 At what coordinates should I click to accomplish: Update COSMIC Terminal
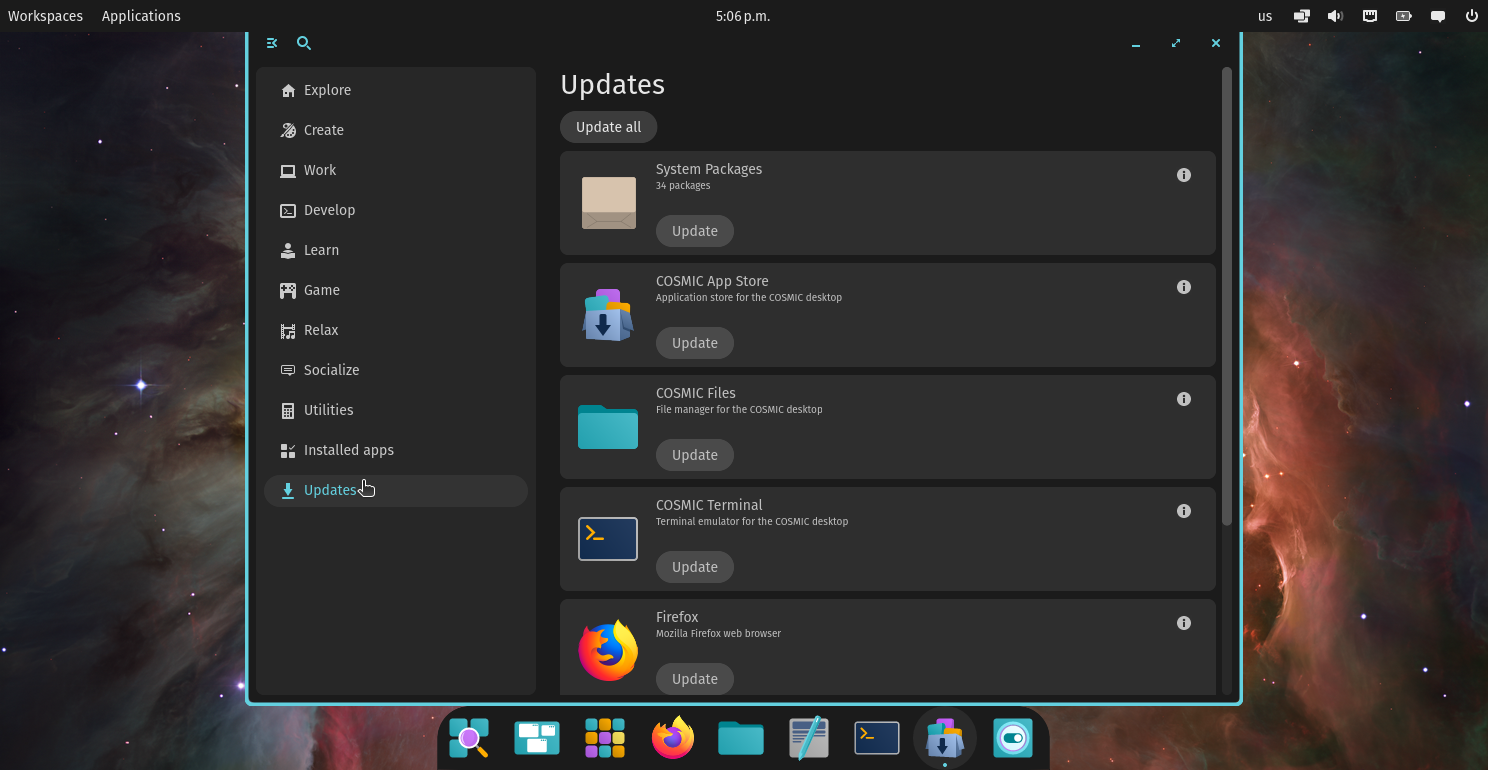(695, 567)
